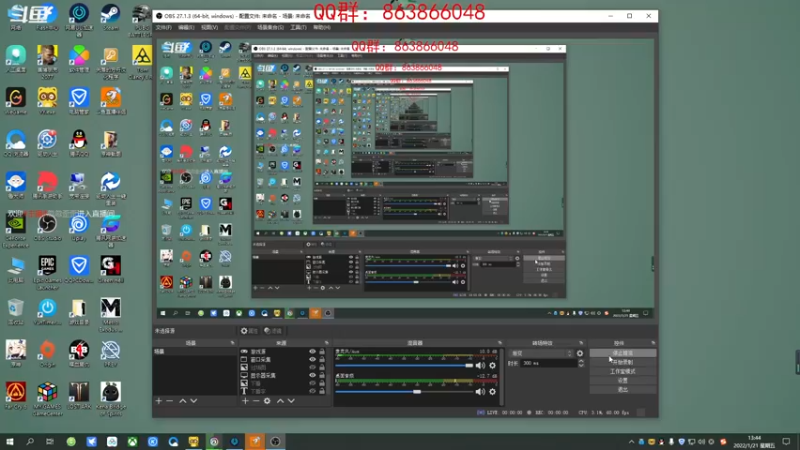
Task: Pop out the Controls dock panel
Action: pyautogui.click(x=653, y=343)
